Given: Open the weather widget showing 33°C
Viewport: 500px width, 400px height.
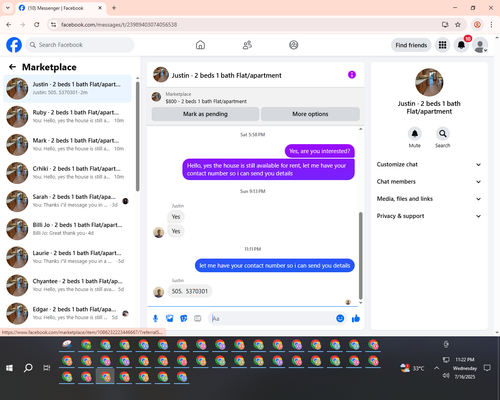Looking at the screenshot, I should click(413, 368).
